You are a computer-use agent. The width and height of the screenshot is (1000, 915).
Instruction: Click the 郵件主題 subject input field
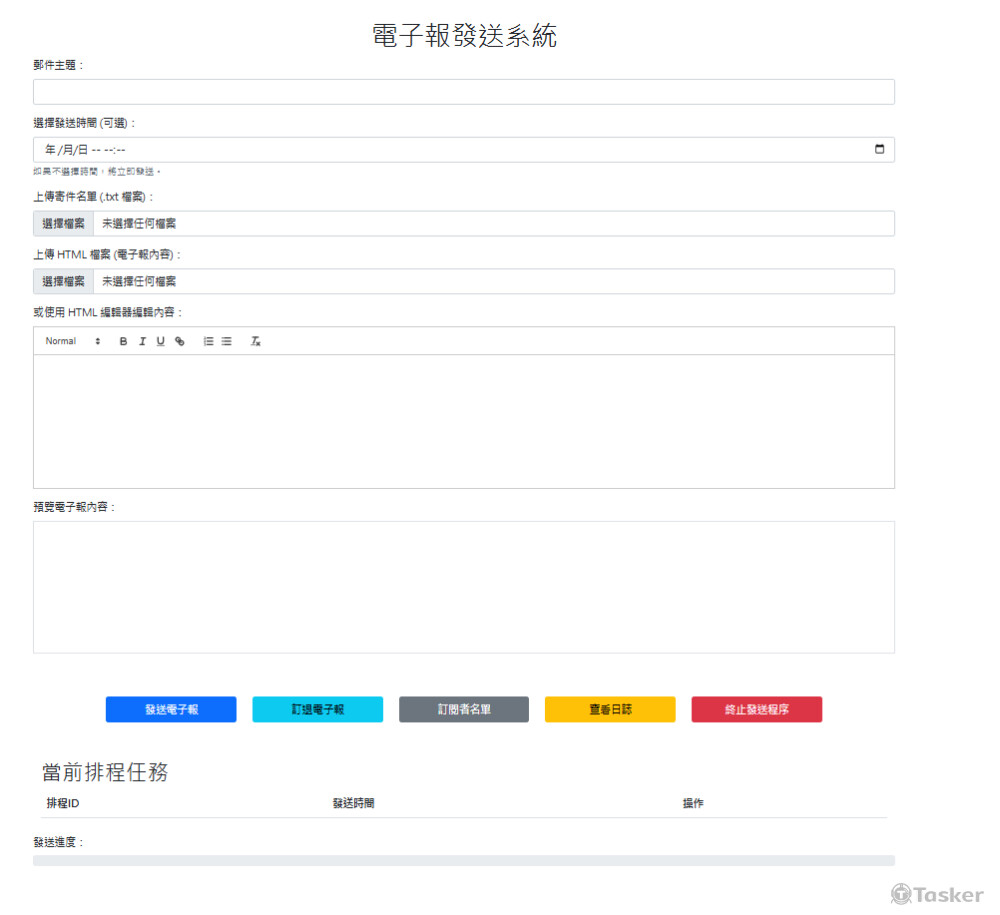463,91
